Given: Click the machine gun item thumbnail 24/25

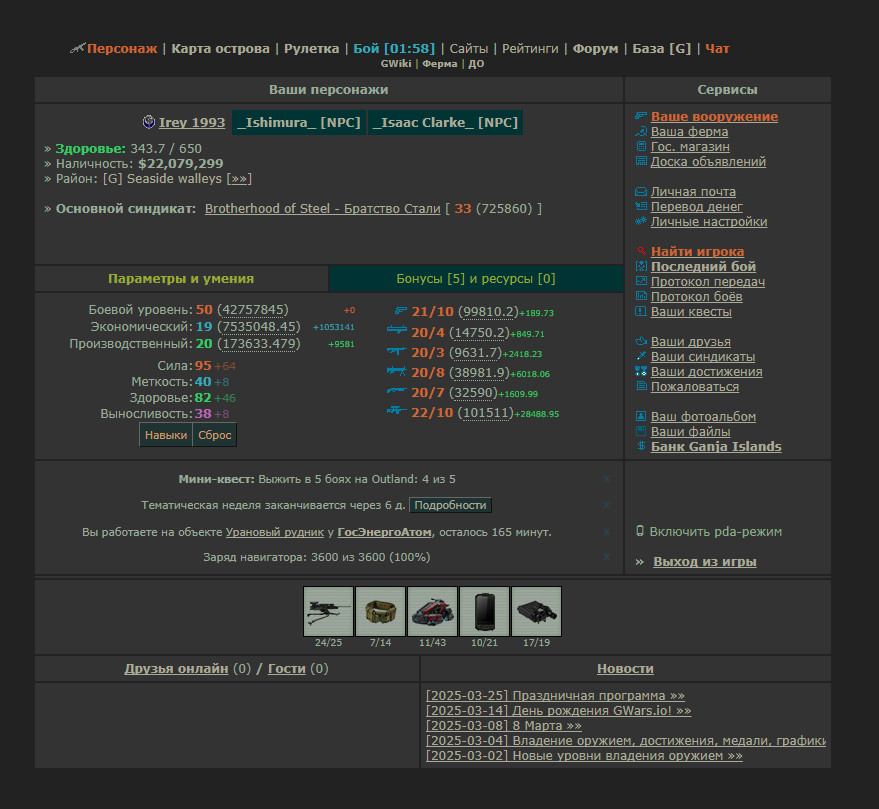Looking at the screenshot, I should click(328, 611).
